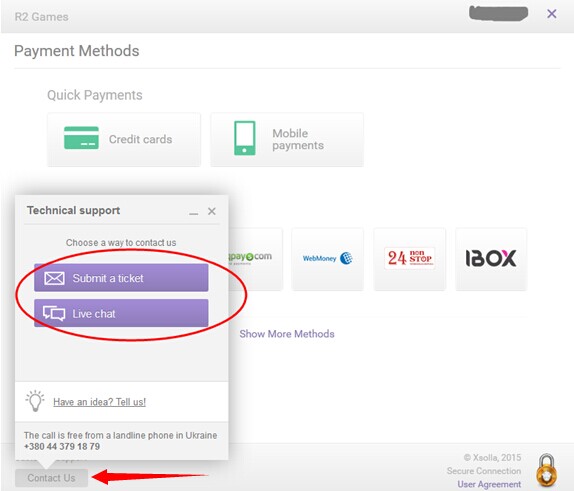Screen dimensions: 574x491
Task: Pick the 24 non stop payment option
Action: pyautogui.click(x=410, y=259)
